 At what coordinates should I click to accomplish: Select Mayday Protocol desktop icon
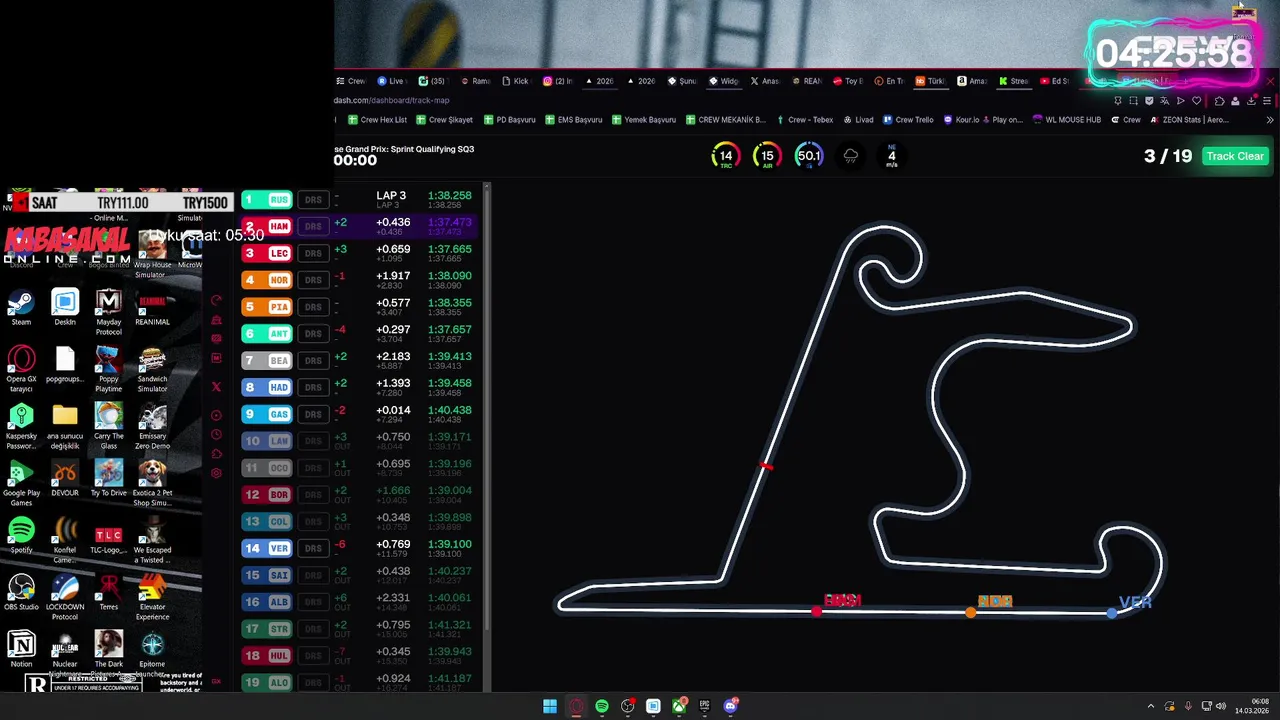tap(109, 312)
